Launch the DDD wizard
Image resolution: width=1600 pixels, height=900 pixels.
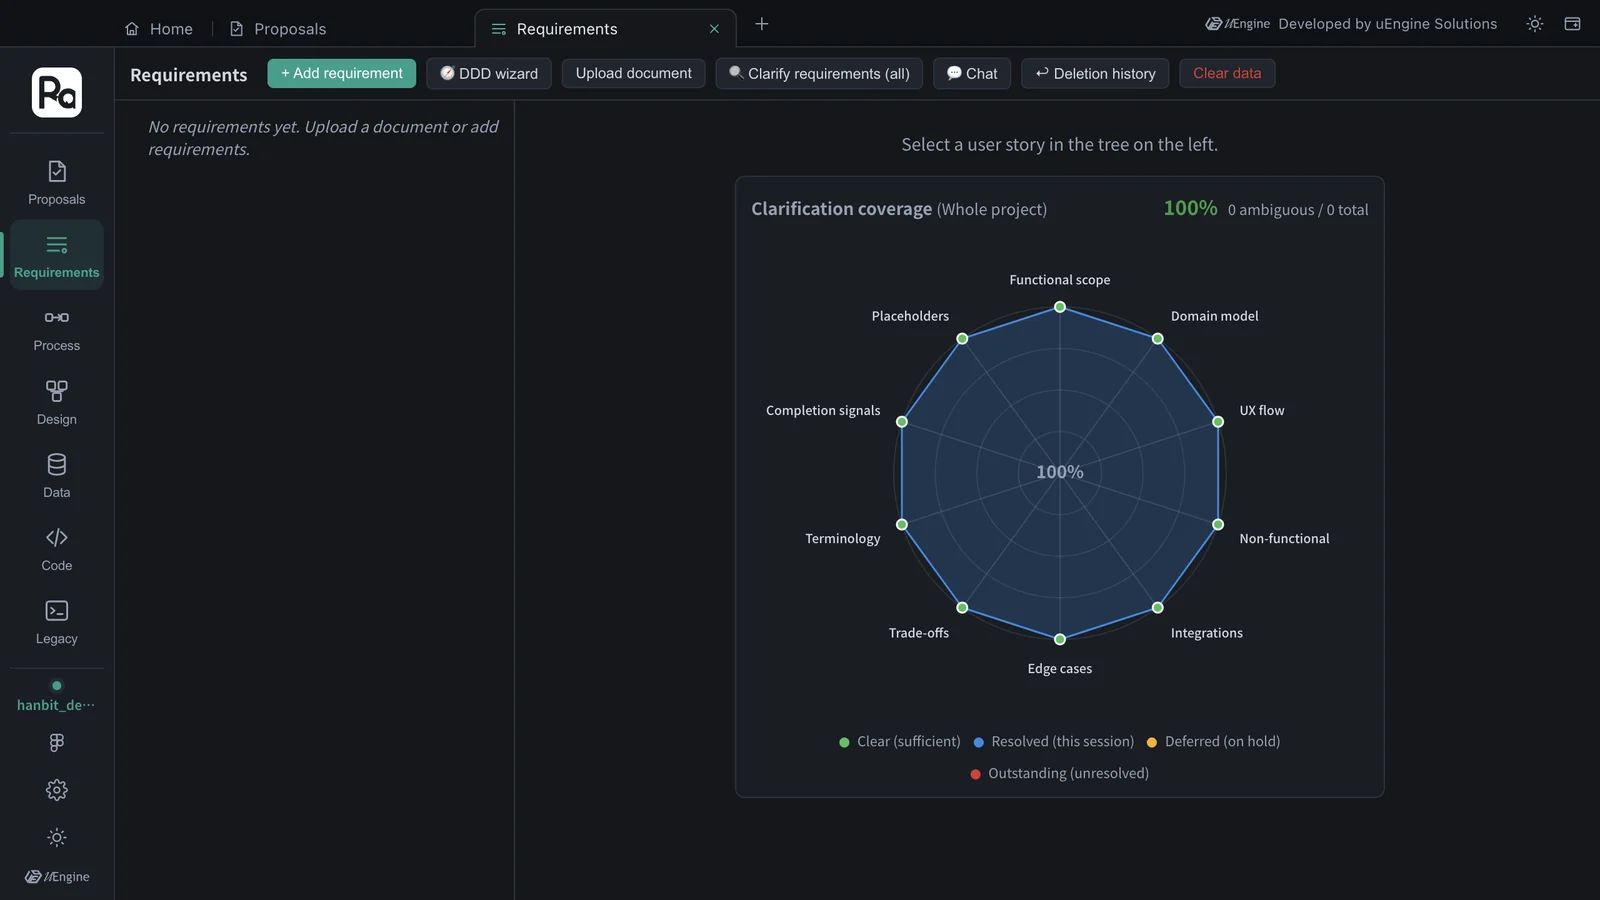click(489, 73)
